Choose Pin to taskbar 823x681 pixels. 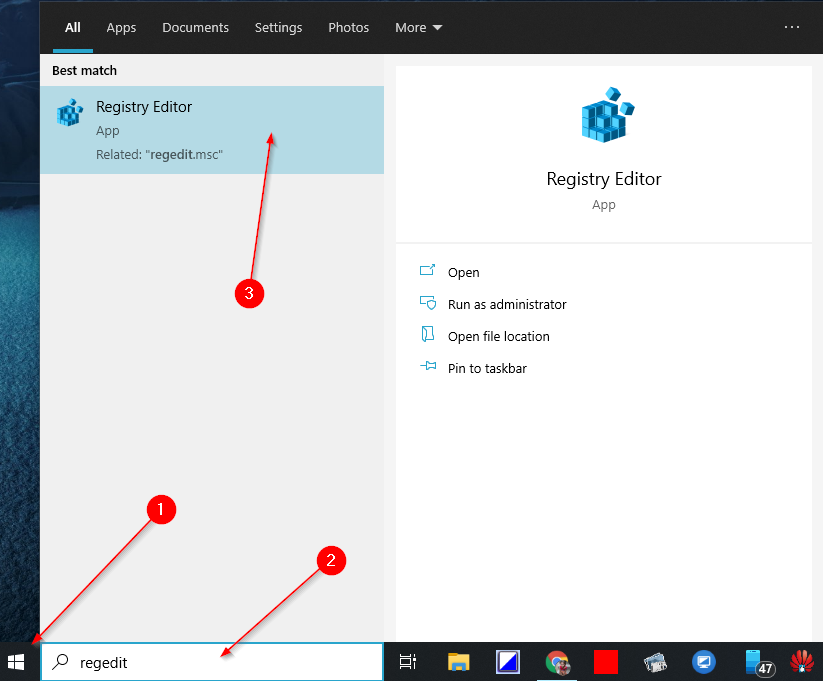pyautogui.click(x=487, y=369)
